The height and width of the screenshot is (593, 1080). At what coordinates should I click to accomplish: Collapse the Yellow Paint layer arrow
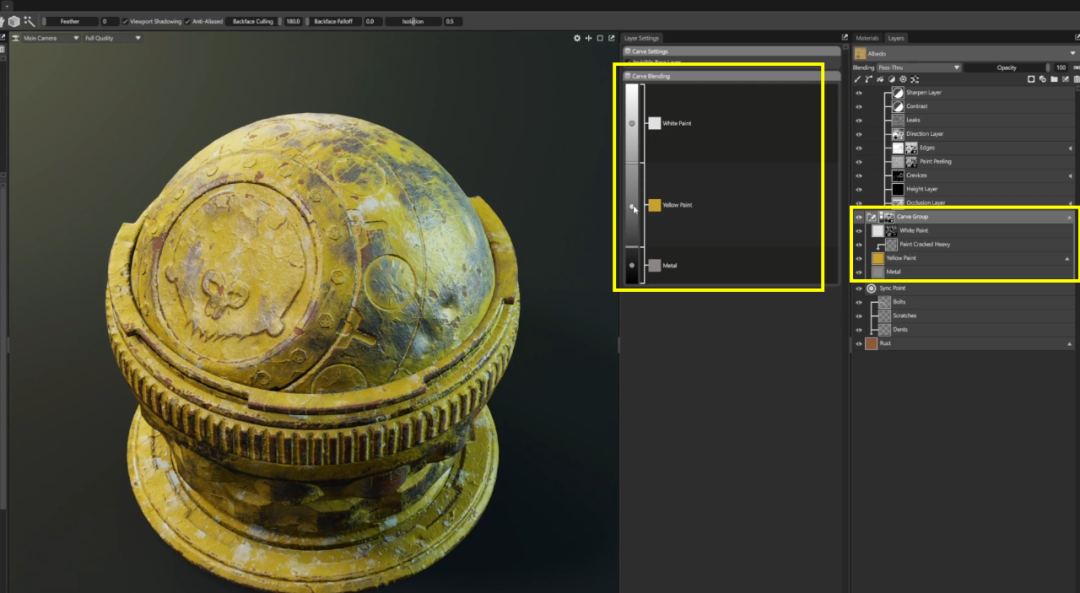click(1068, 258)
